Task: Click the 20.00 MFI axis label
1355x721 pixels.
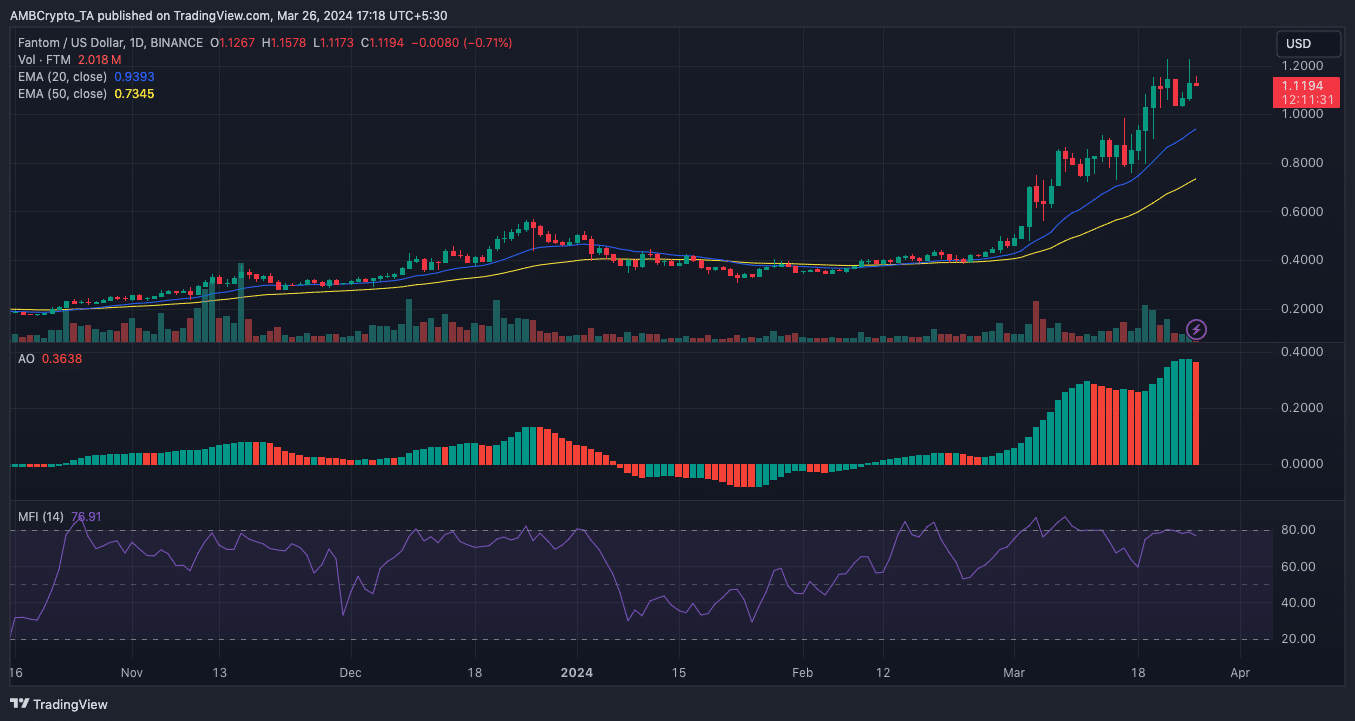Action: [x=1299, y=639]
